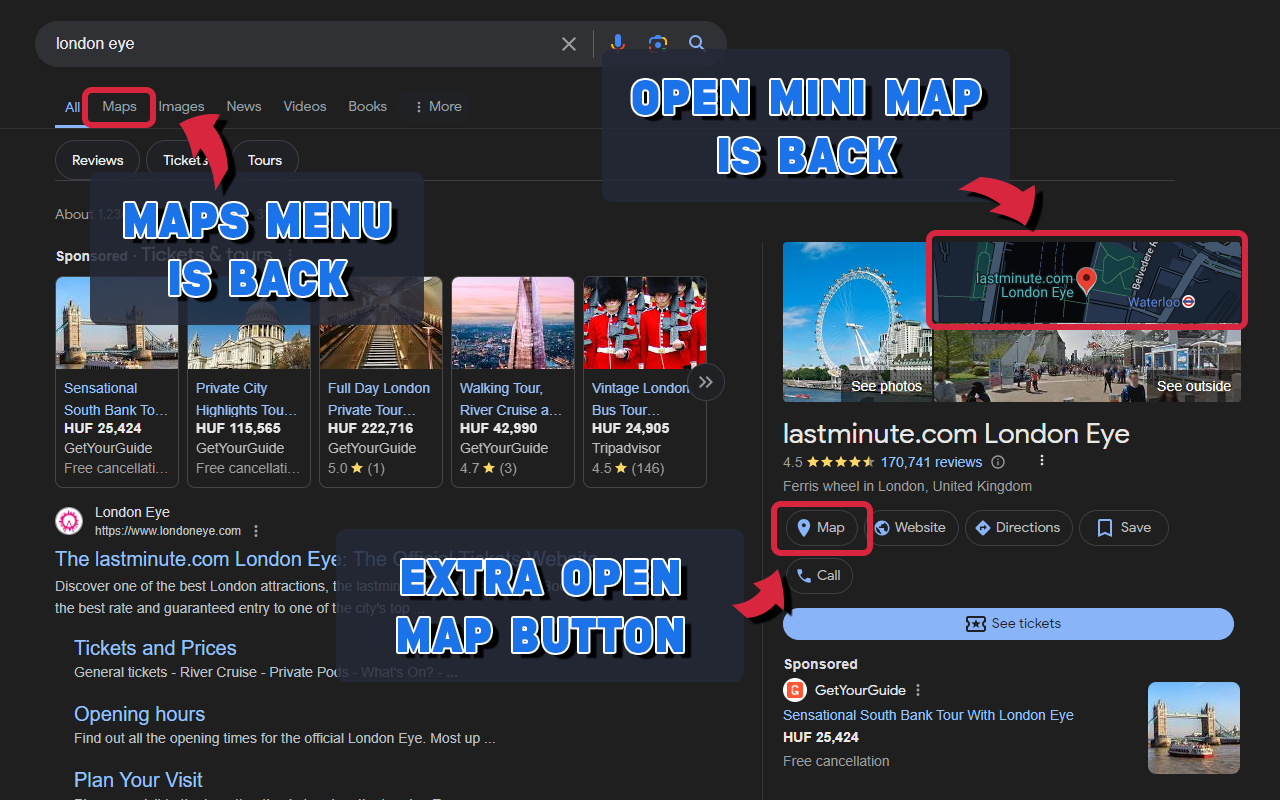Open the More search categories dropdown

tap(435, 106)
